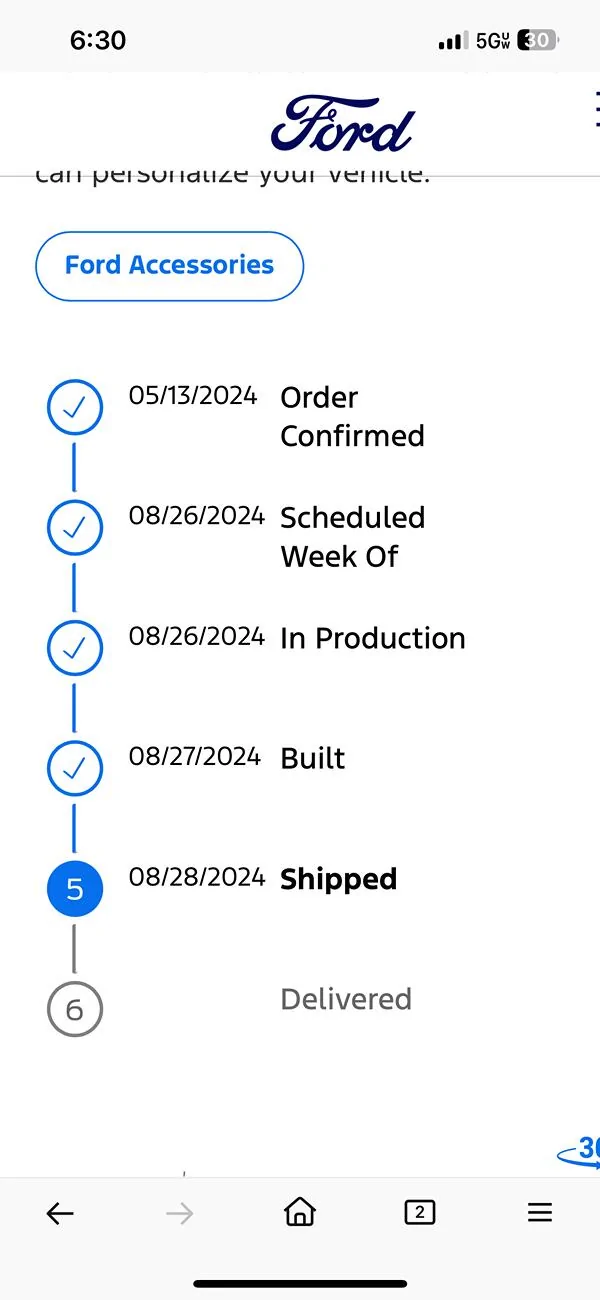Image resolution: width=600 pixels, height=1300 pixels.
Task: Tap the 360 view icon
Action: click(582, 1150)
